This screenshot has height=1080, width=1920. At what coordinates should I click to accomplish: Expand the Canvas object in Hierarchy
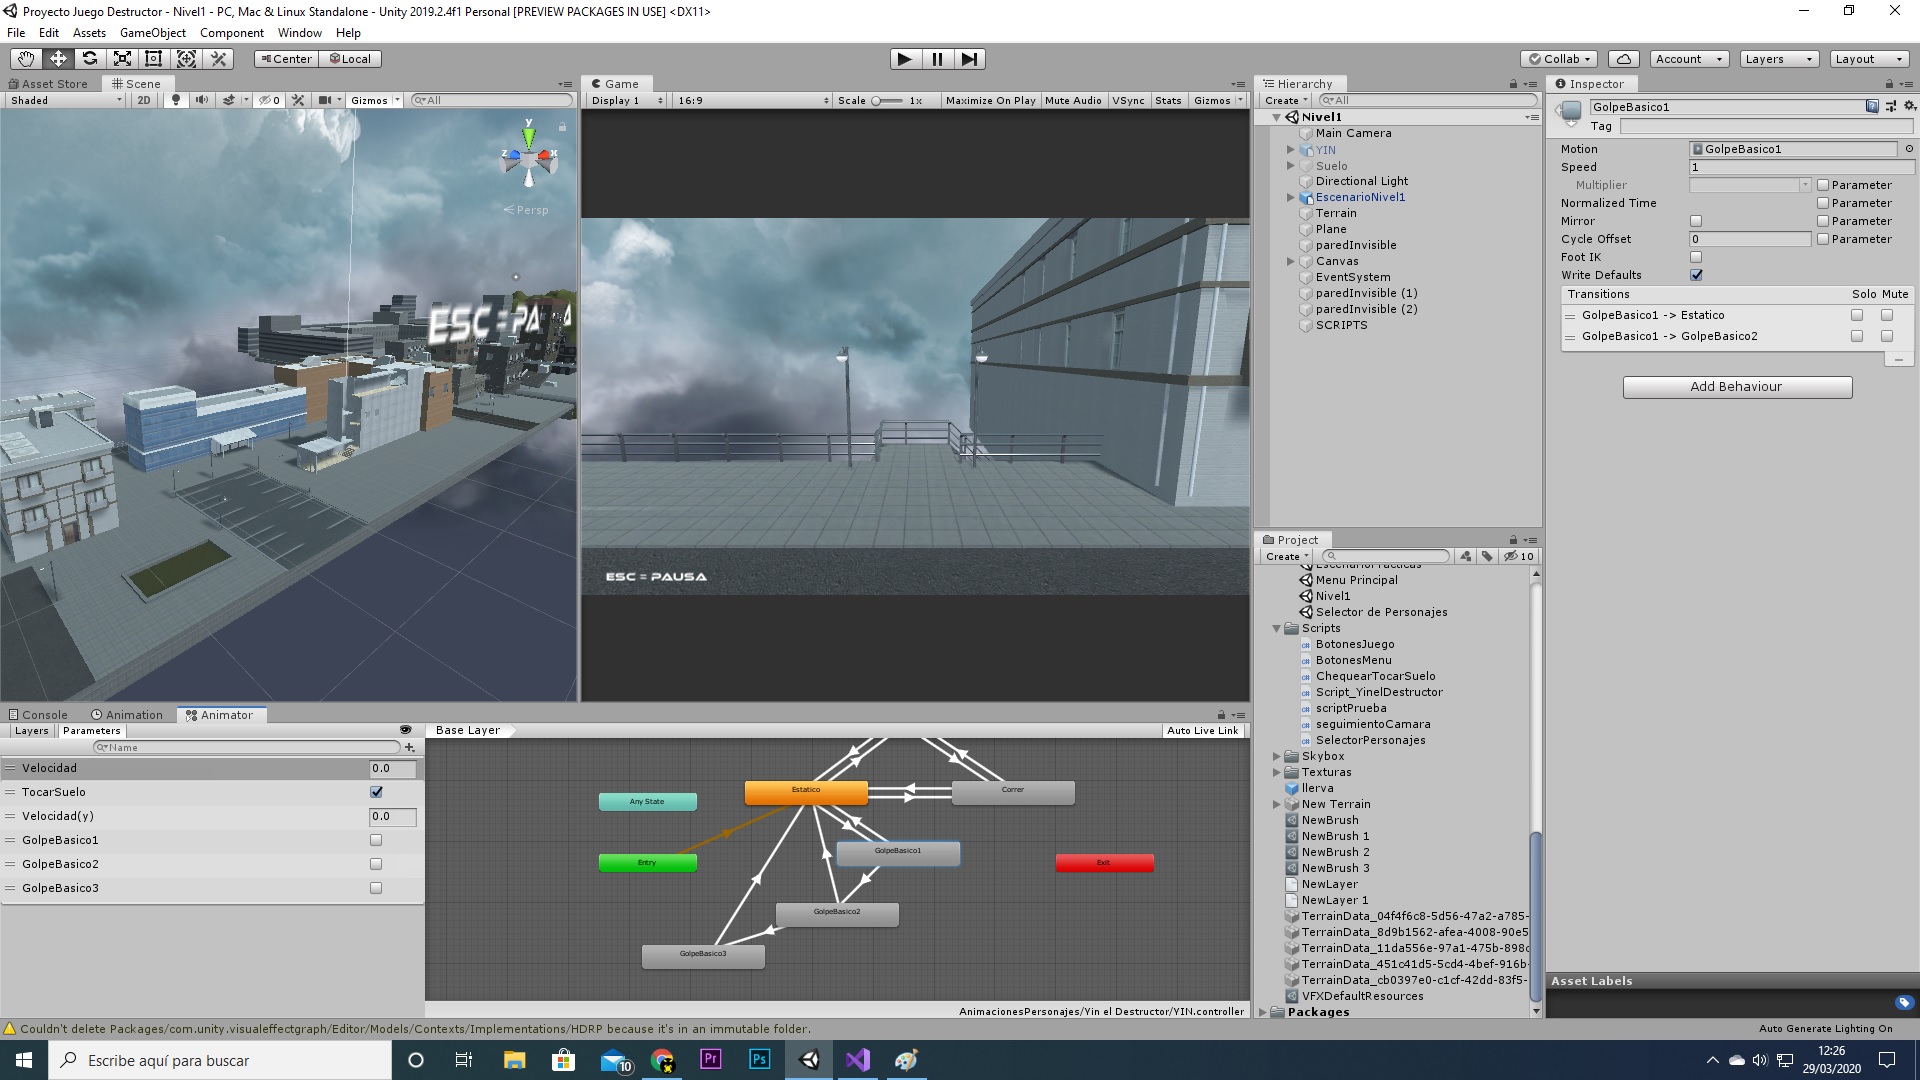point(1291,262)
